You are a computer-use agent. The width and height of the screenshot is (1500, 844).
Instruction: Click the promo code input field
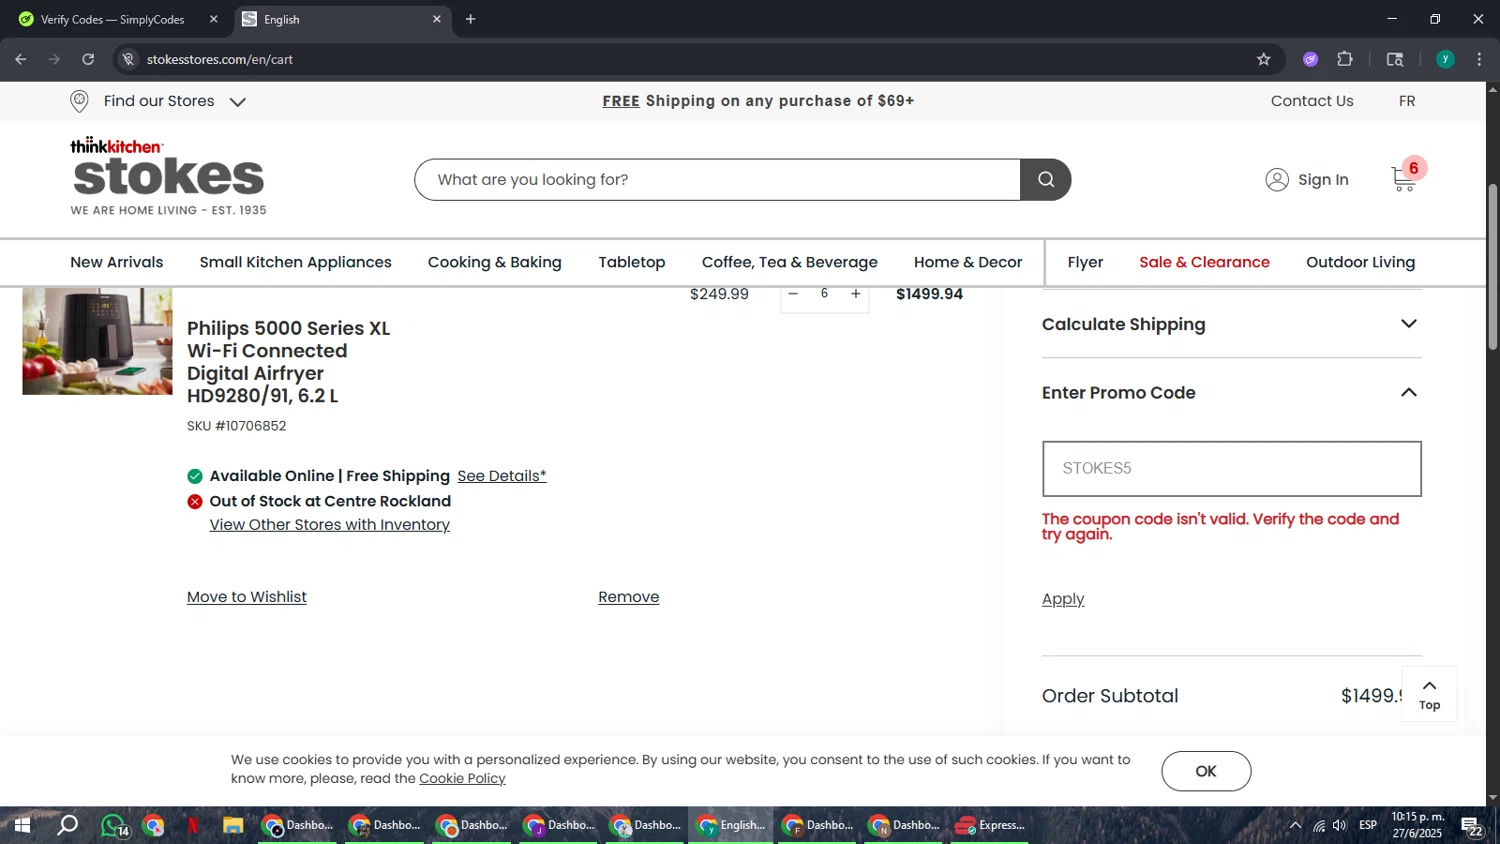[1232, 469]
